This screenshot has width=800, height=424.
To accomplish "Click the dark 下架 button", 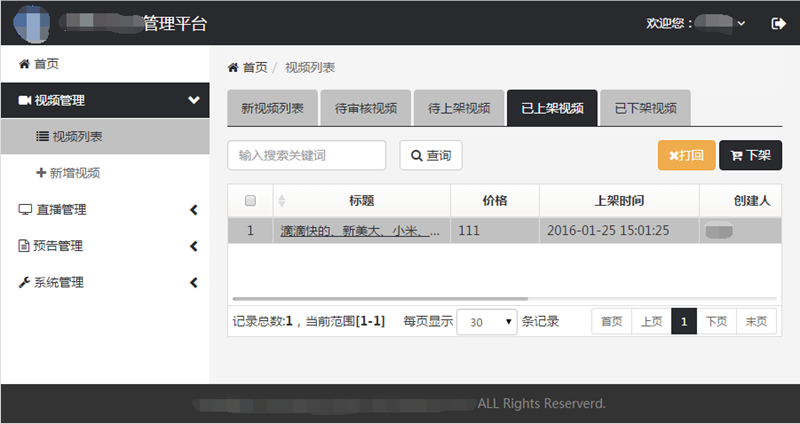I will click(751, 155).
